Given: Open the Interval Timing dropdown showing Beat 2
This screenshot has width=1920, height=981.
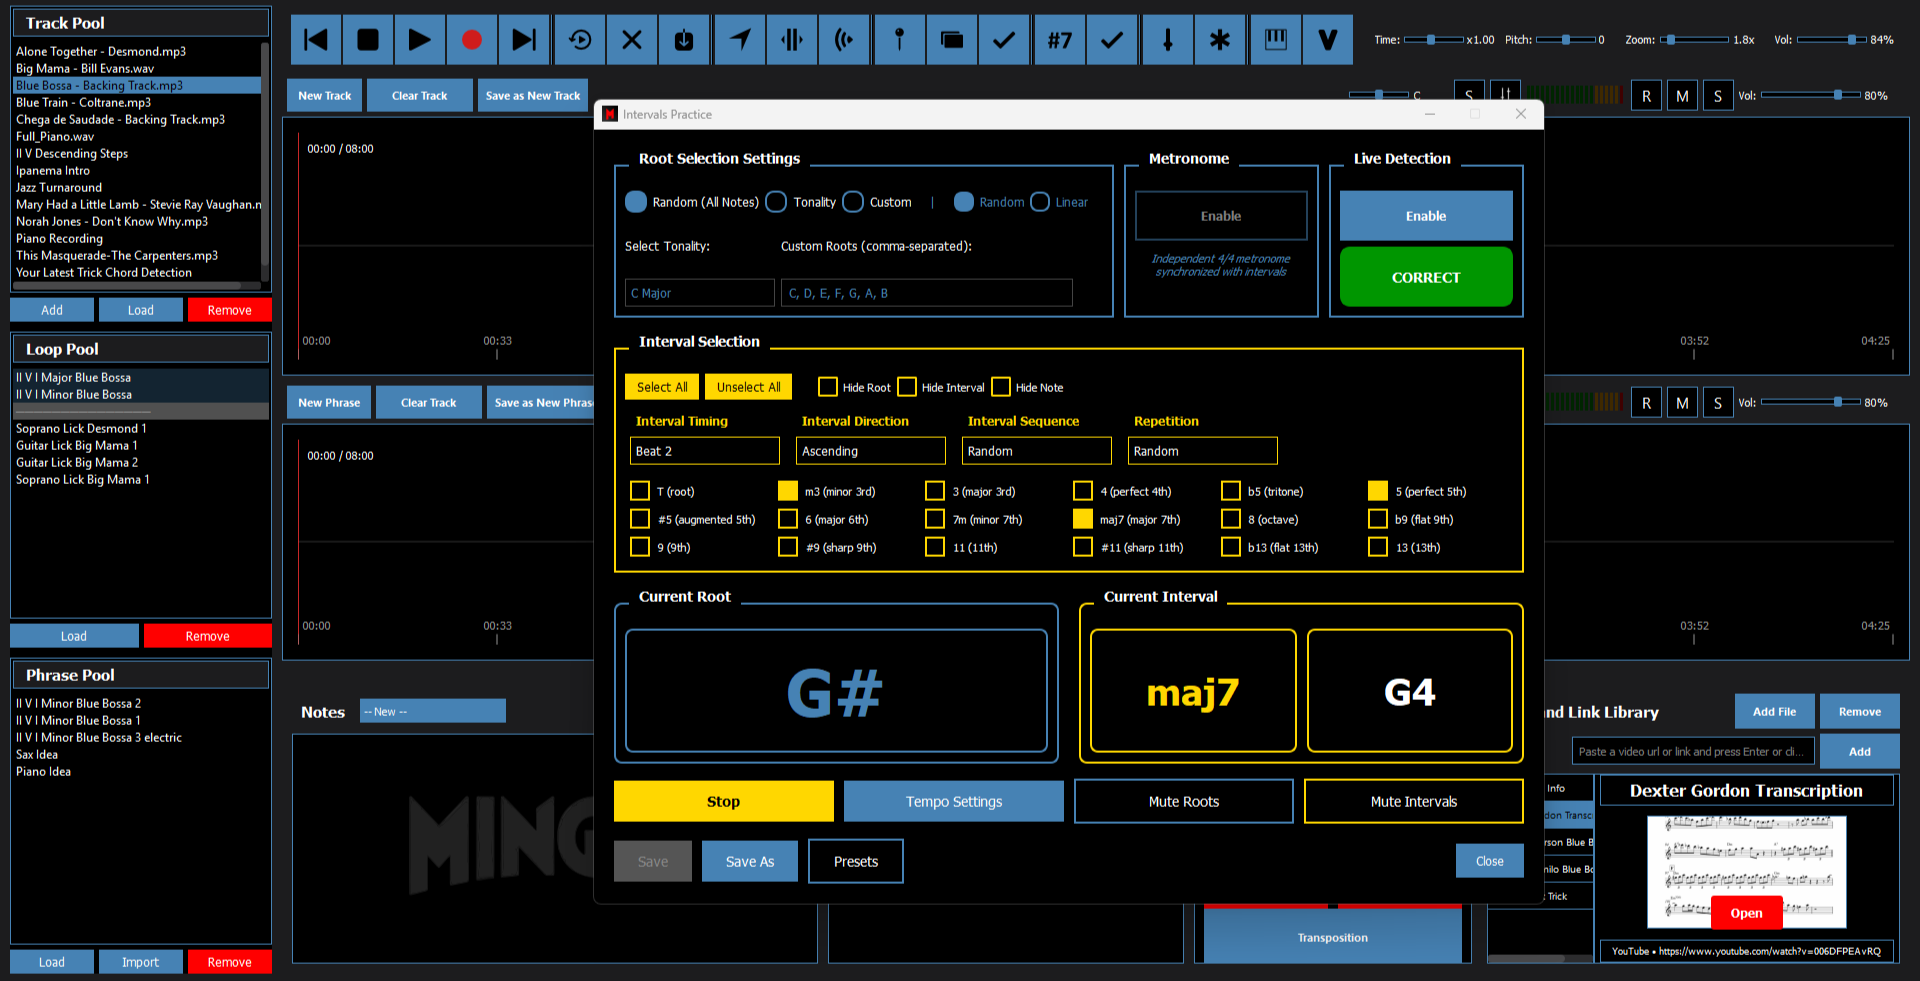Looking at the screenshot, I should pos(704,451).
